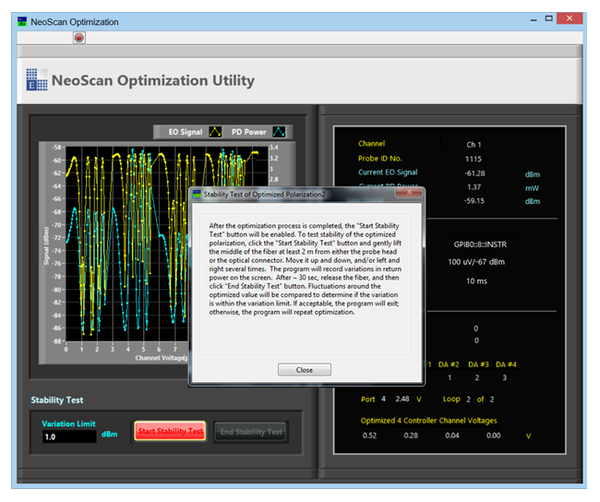Click the Variation Limit input field
This screenshot has width=600, height=502.
69,436
